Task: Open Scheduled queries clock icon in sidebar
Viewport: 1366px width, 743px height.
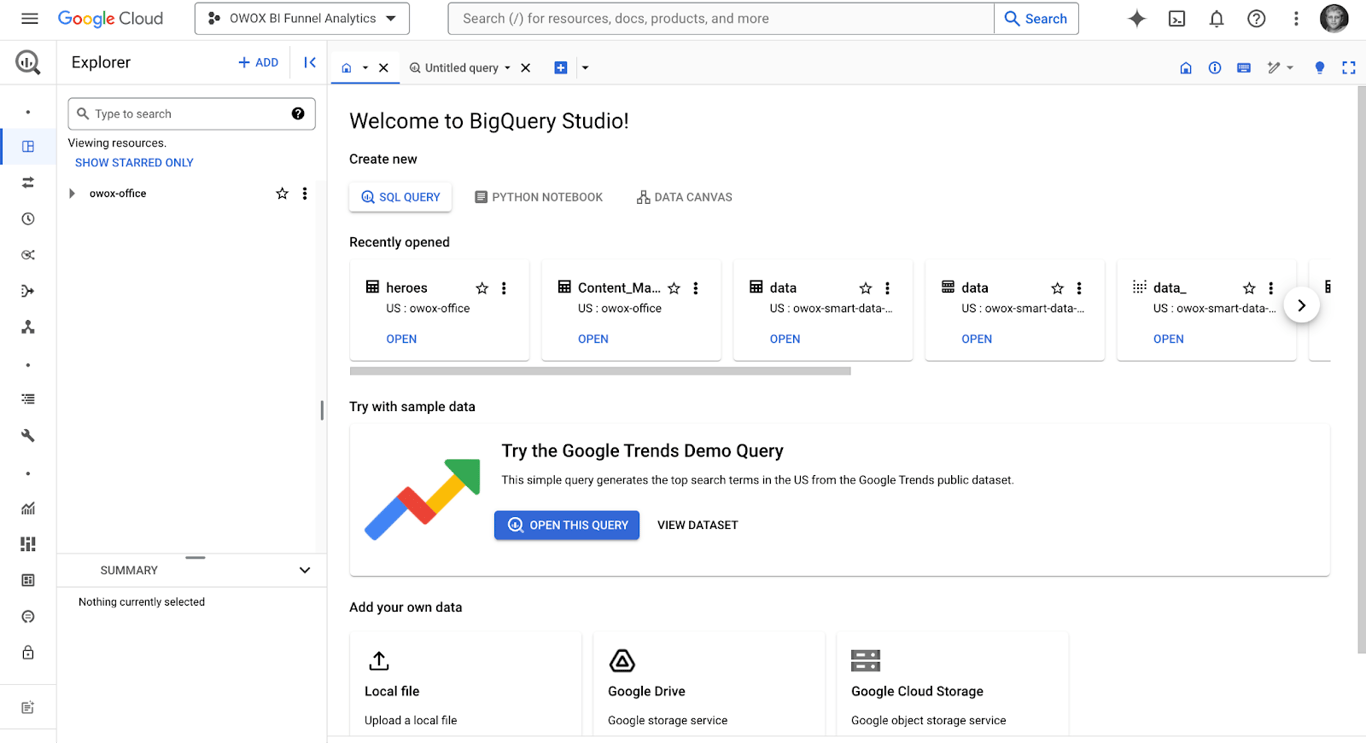Action: point(28,219)
